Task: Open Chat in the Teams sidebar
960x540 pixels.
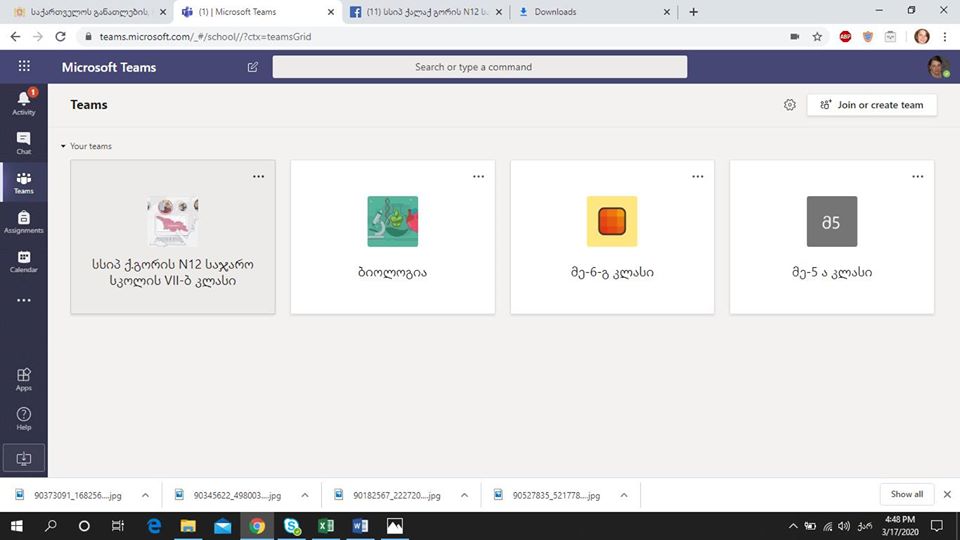Action: click(x=23, y=143)
